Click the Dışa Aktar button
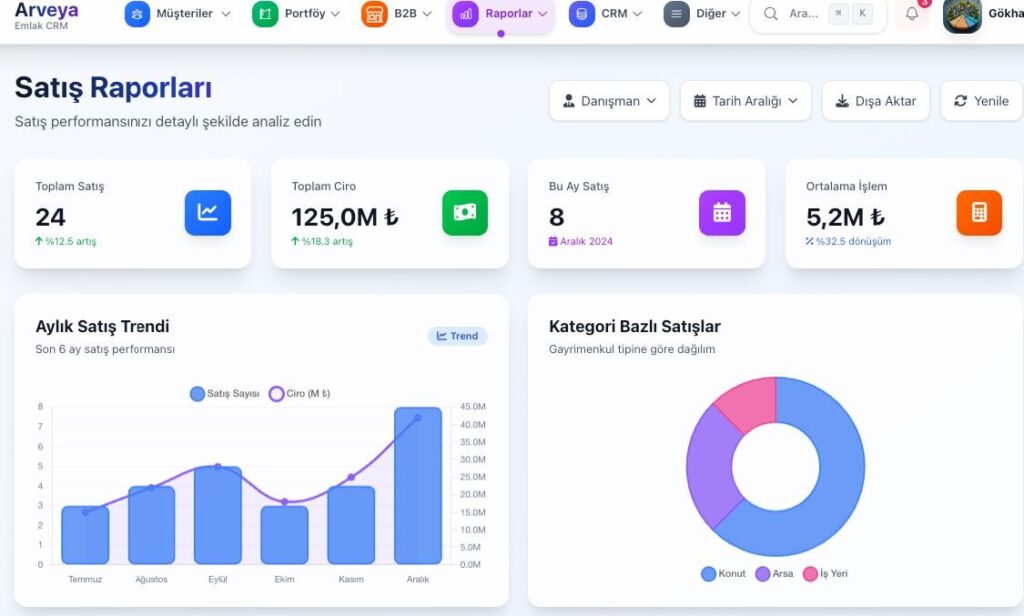The image size is (1024, 616). click(x=876, y=101)
